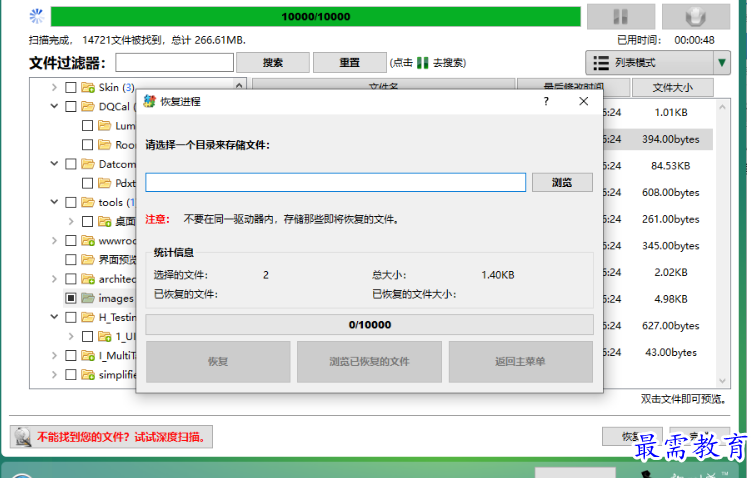Click the I_MultiT folder icon
The height and width of the screenshot is (478, 756).
pyautogui.click(x=88, y=355)
